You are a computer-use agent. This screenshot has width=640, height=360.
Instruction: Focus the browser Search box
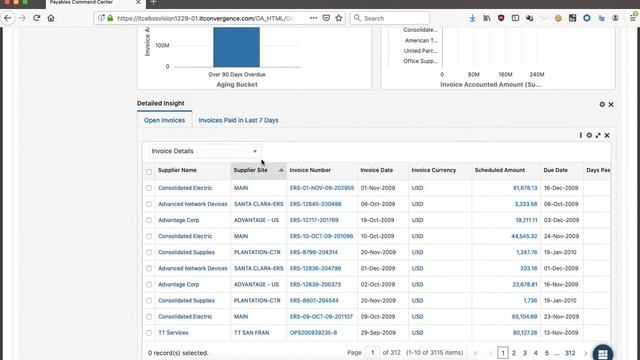pyautogui.click(x=390, y=18)
